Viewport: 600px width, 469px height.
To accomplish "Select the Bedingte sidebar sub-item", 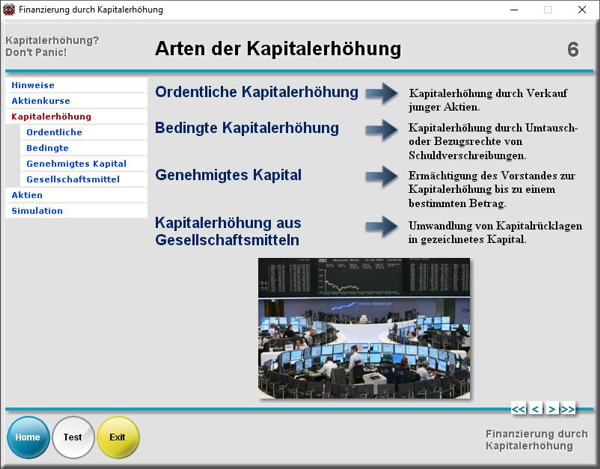I will pos(48,148).
